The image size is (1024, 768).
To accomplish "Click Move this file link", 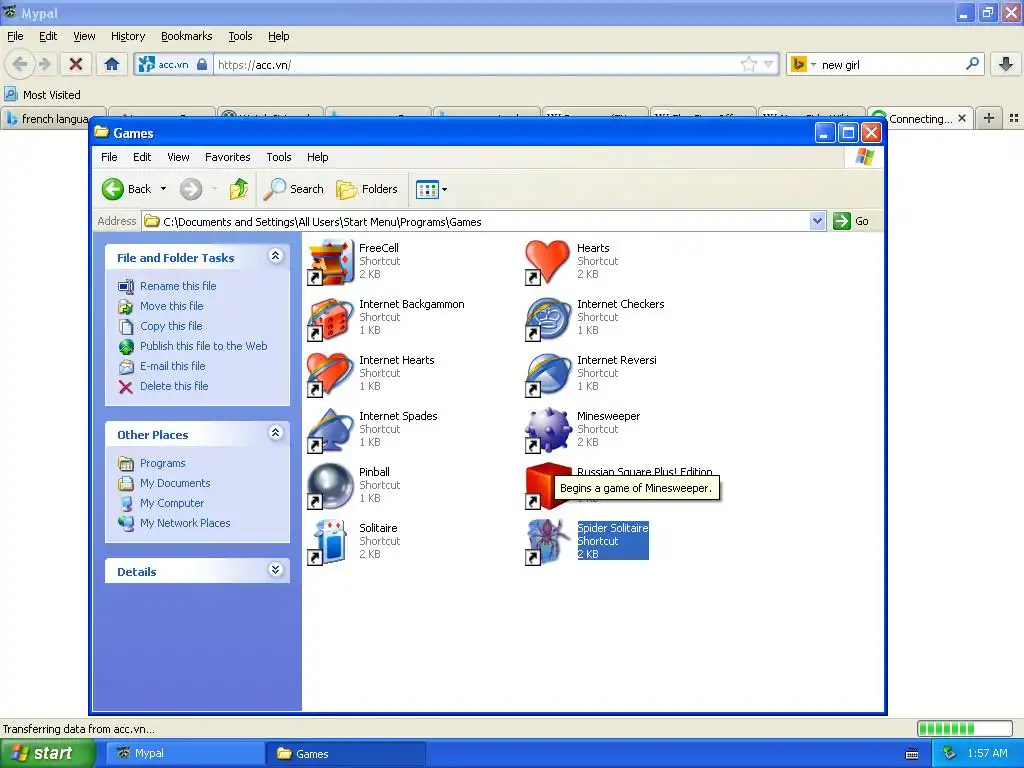I will [172, 306].
